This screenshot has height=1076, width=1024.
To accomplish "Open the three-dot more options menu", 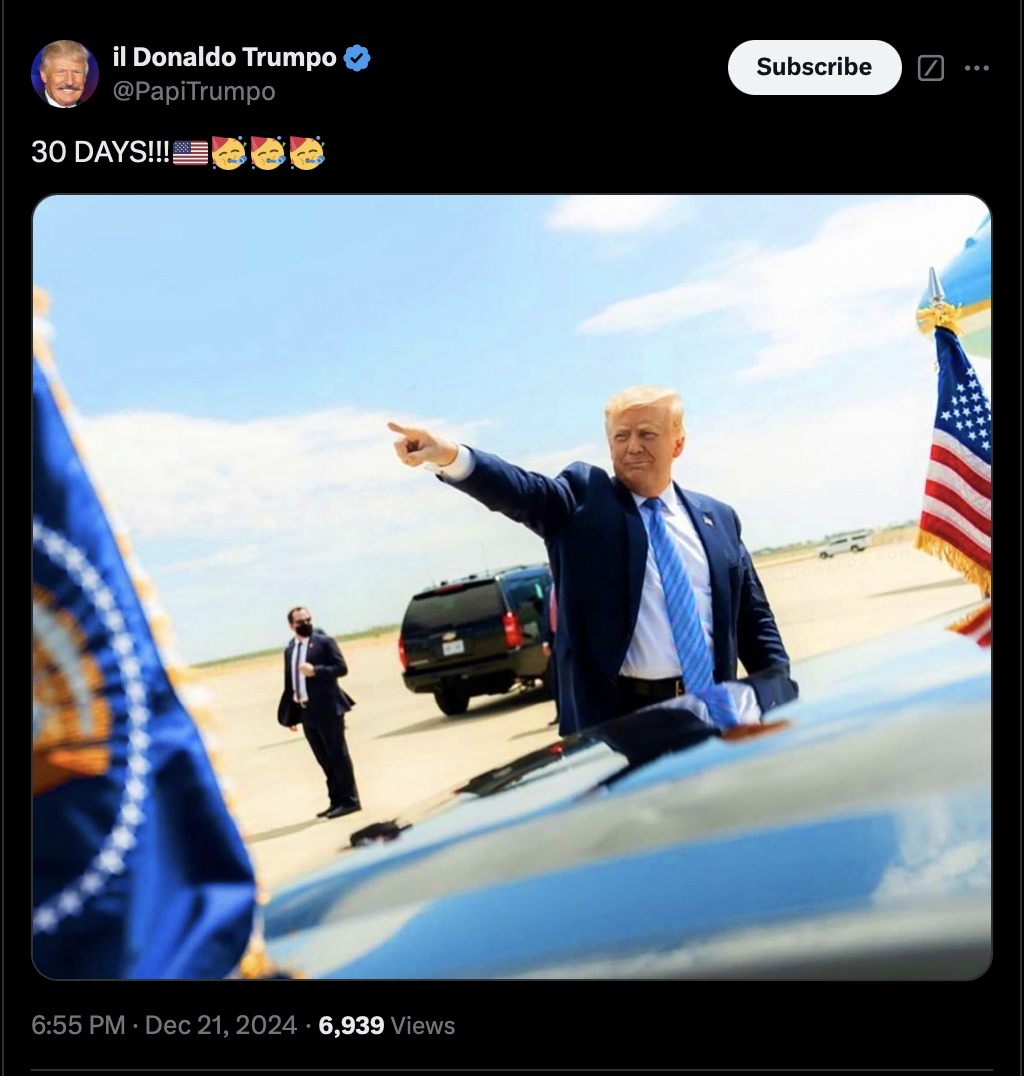I will [977, 68].
